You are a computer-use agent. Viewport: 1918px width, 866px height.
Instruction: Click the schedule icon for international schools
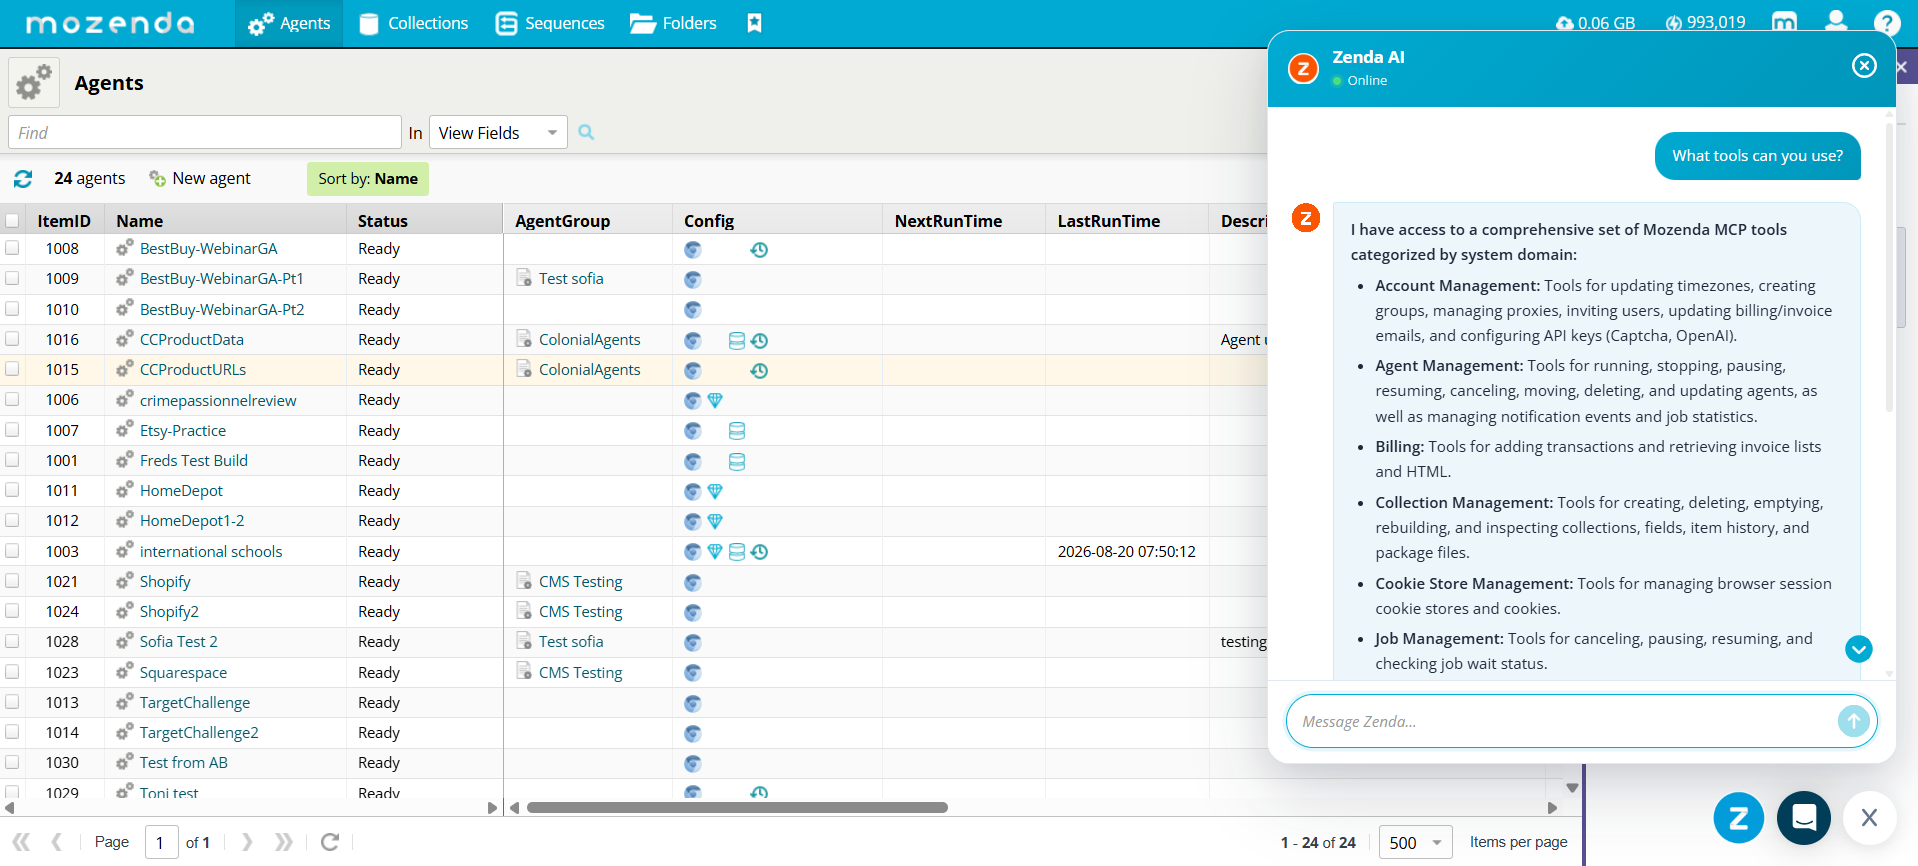tap(759, 551)
